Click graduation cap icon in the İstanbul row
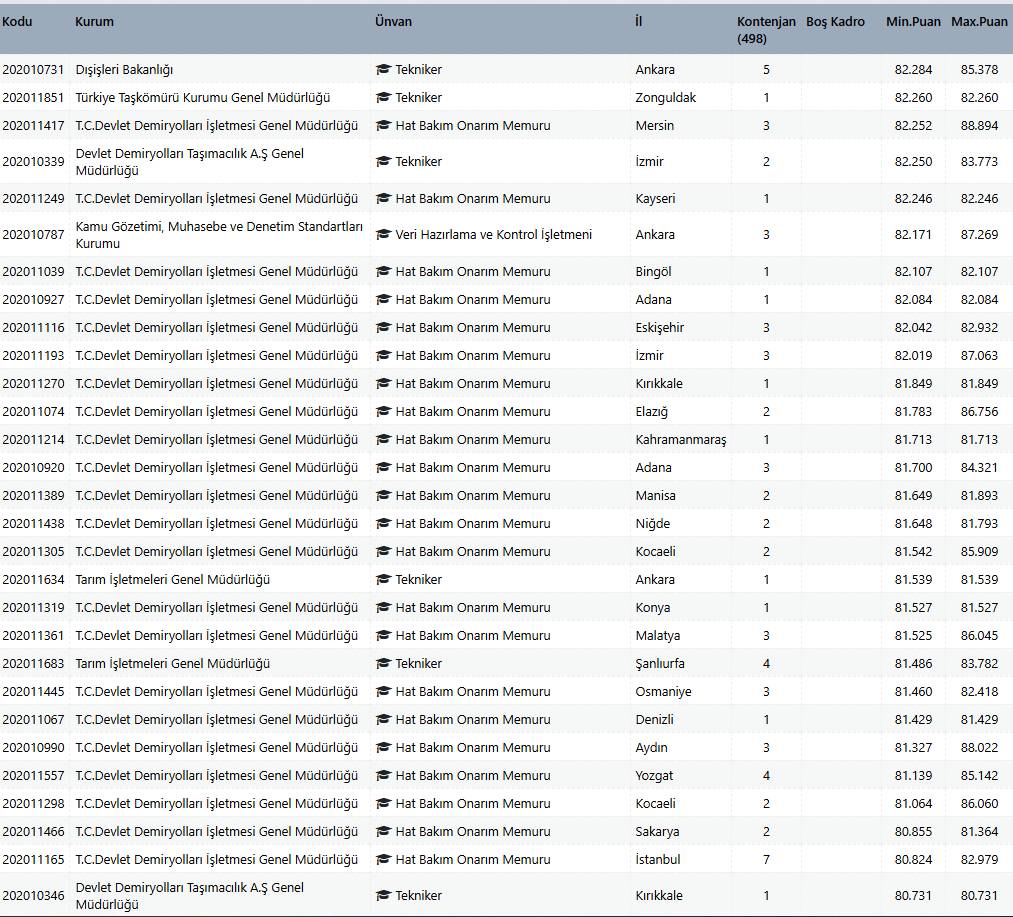The image size is (1013, 917). 383,860
